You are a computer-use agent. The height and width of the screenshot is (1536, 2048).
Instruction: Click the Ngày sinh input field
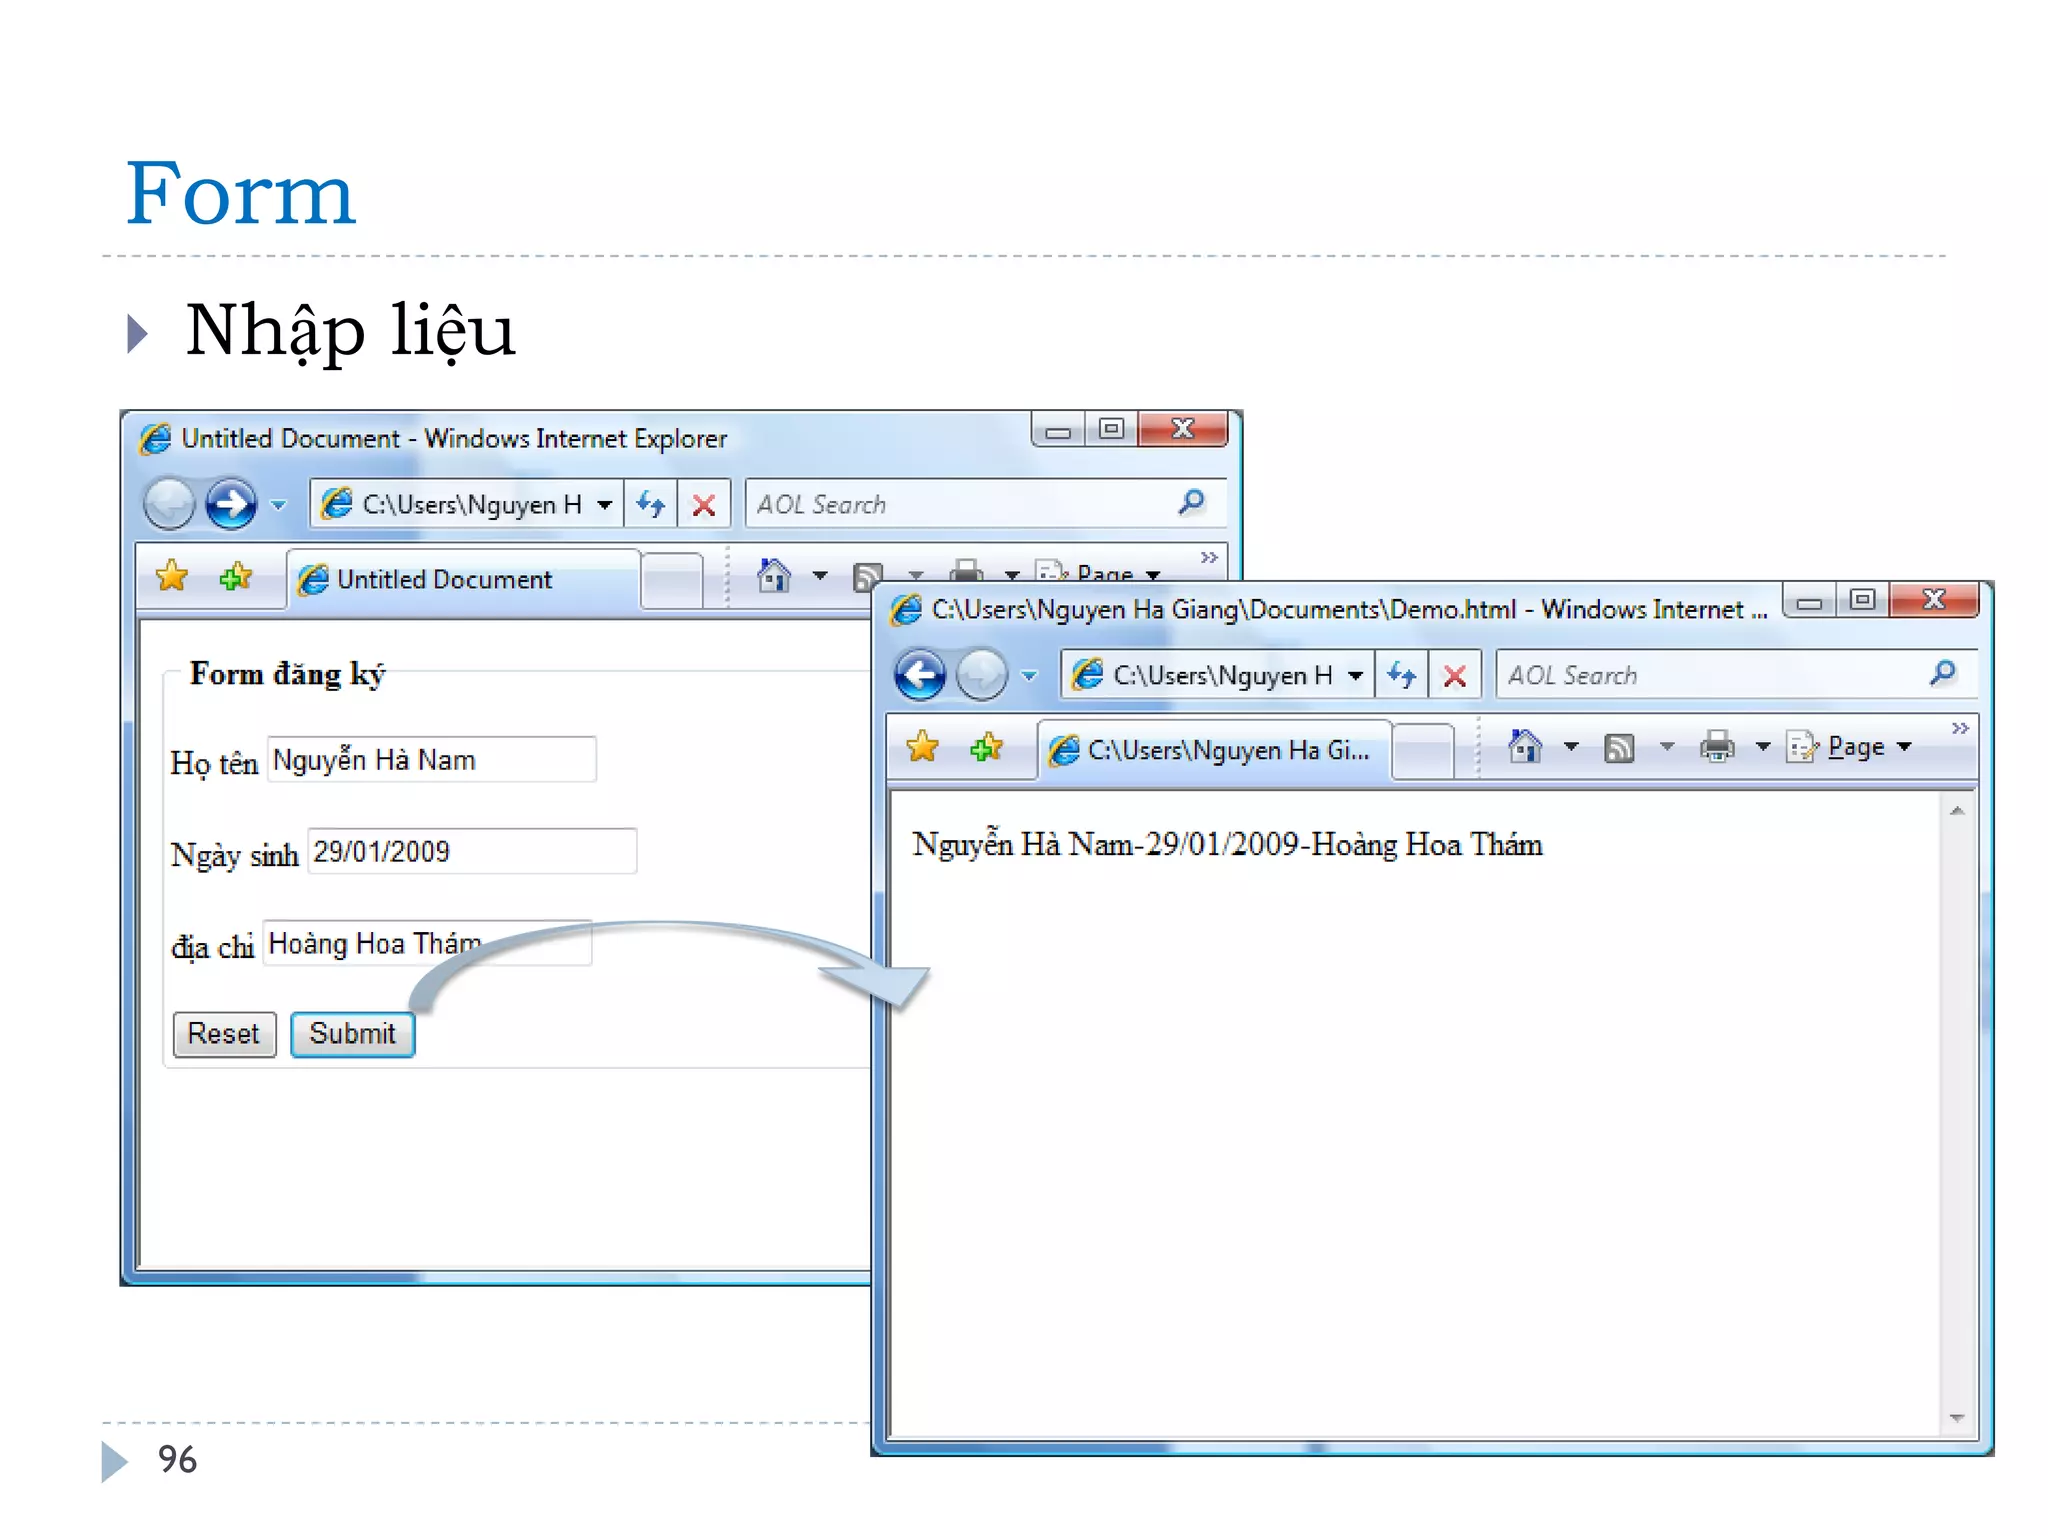point(472,851)
